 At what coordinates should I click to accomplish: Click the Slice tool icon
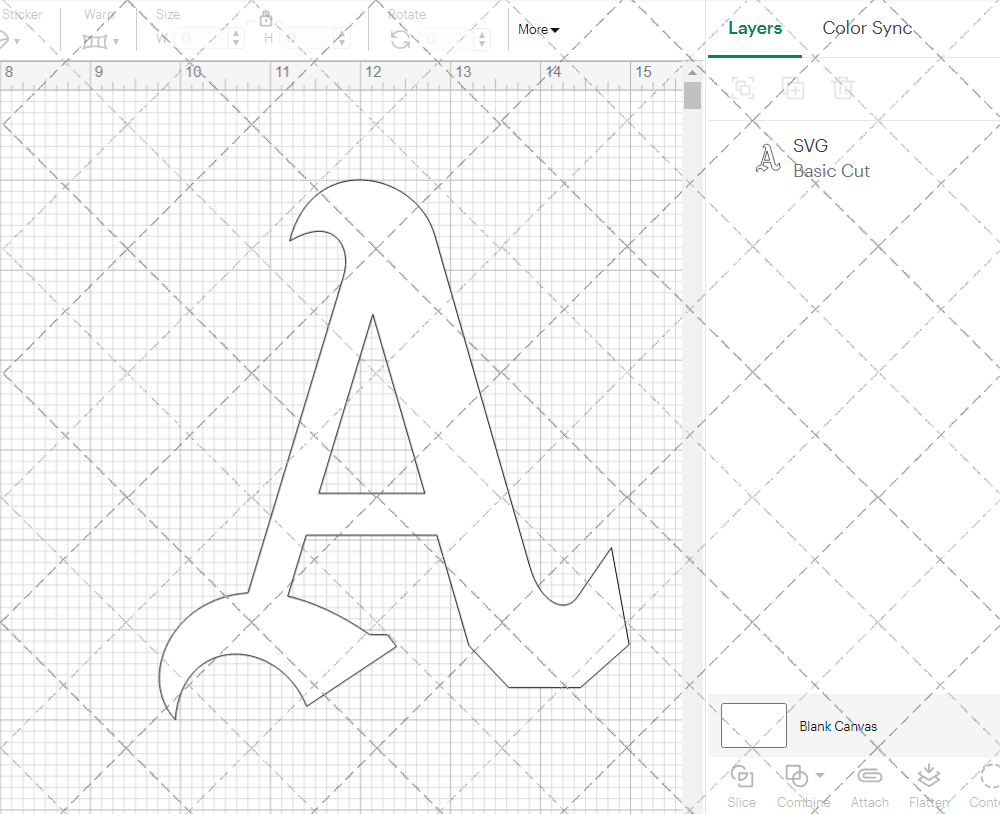(x=742, y=777)
